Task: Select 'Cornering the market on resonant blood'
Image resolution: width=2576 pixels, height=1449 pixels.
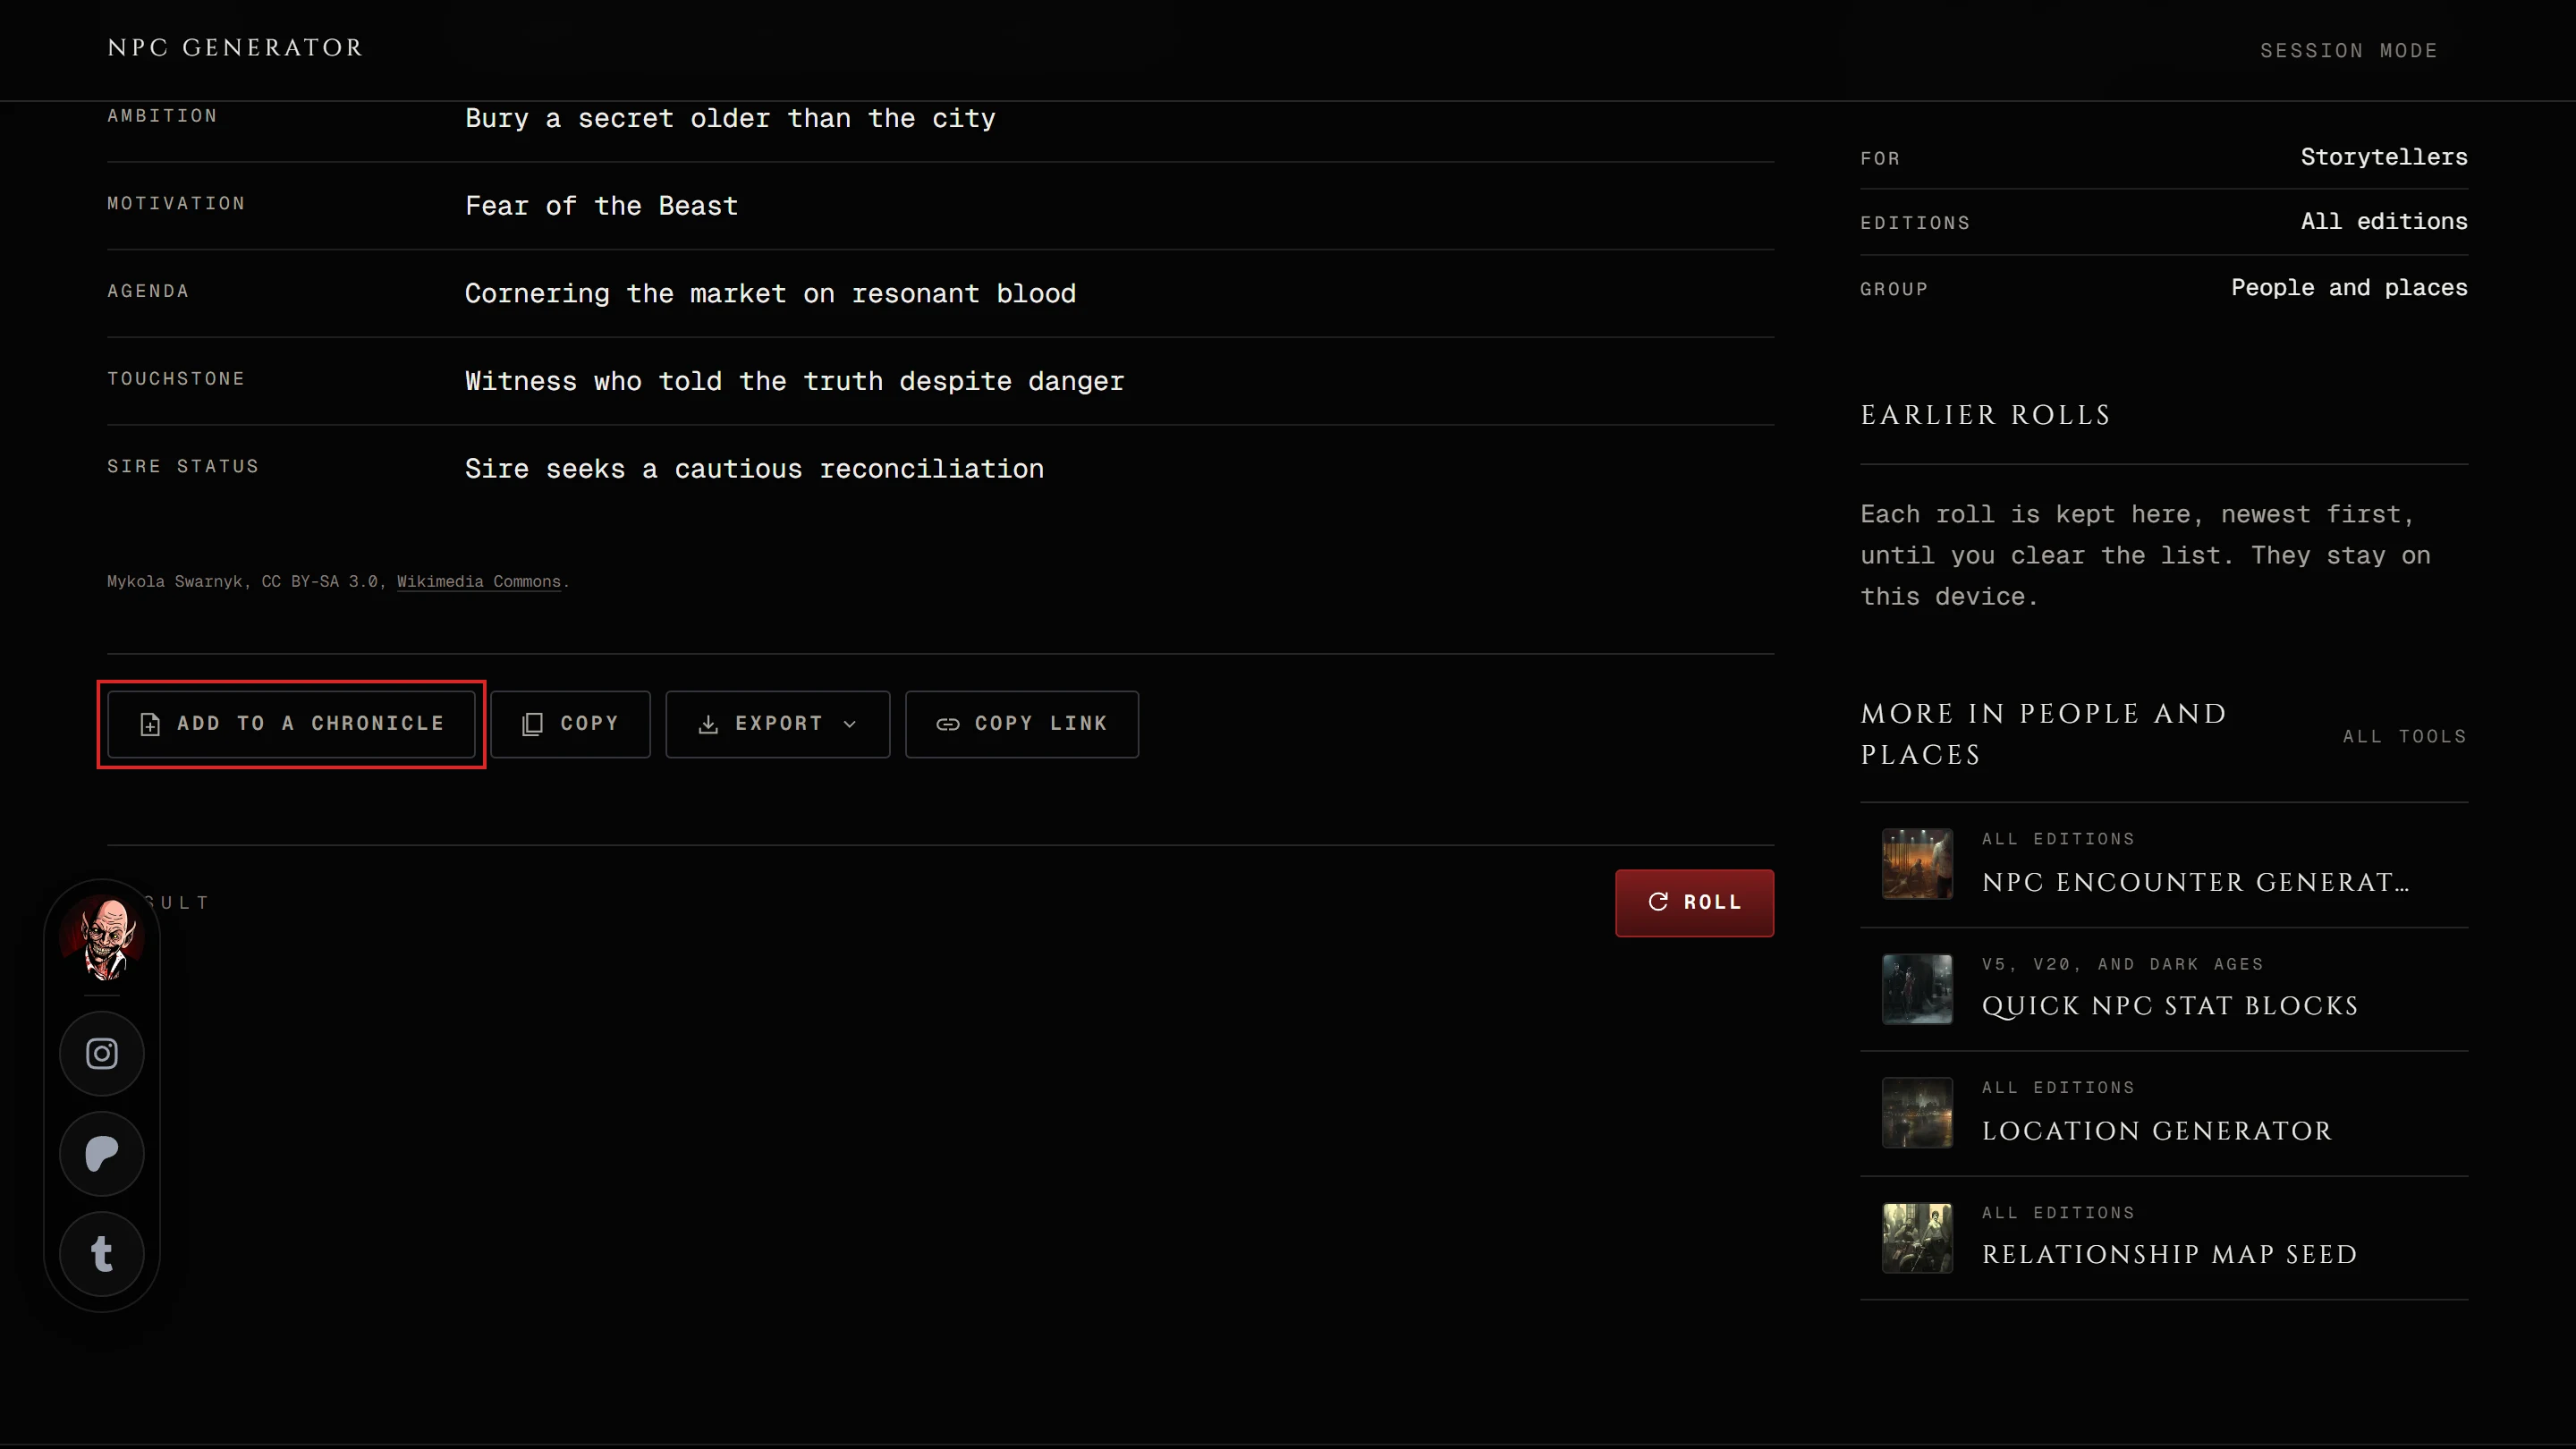Action: tap(770, 293)
